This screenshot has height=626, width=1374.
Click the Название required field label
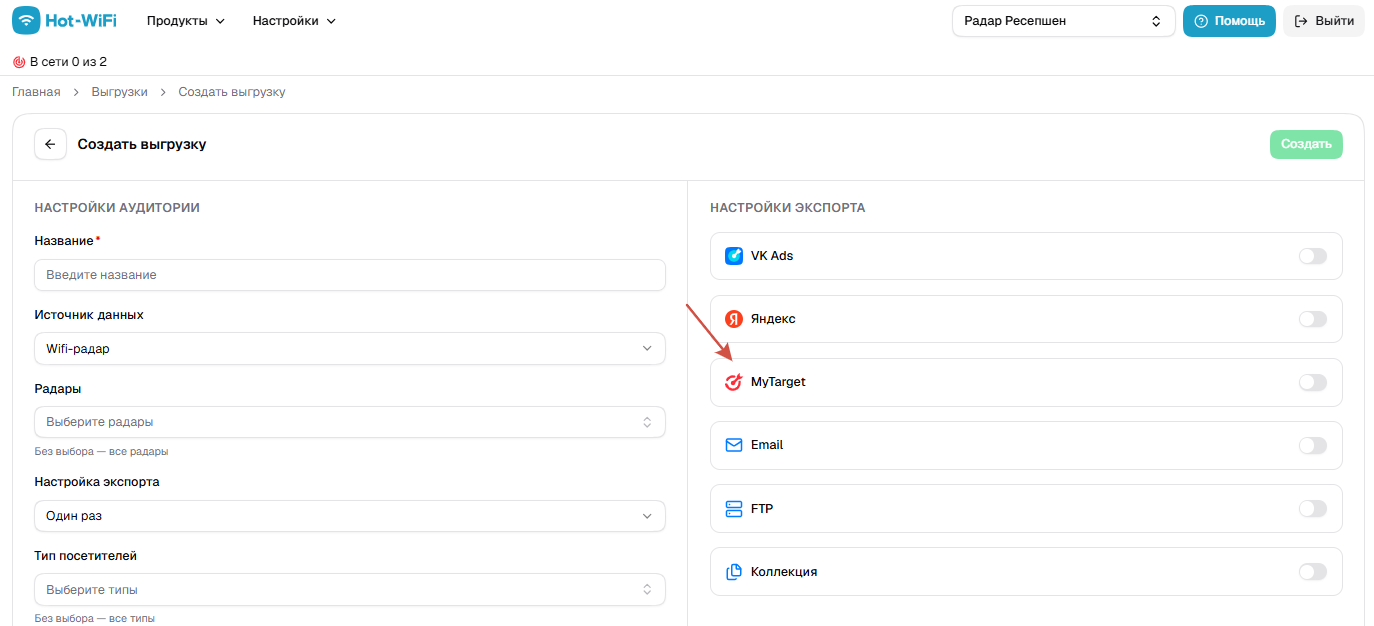click(x=67, y=241)
